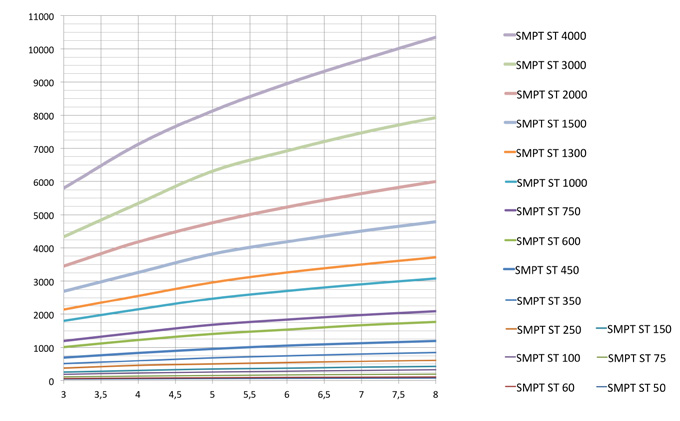Click the 8 tick label on horizontal axis

[435, 395]
